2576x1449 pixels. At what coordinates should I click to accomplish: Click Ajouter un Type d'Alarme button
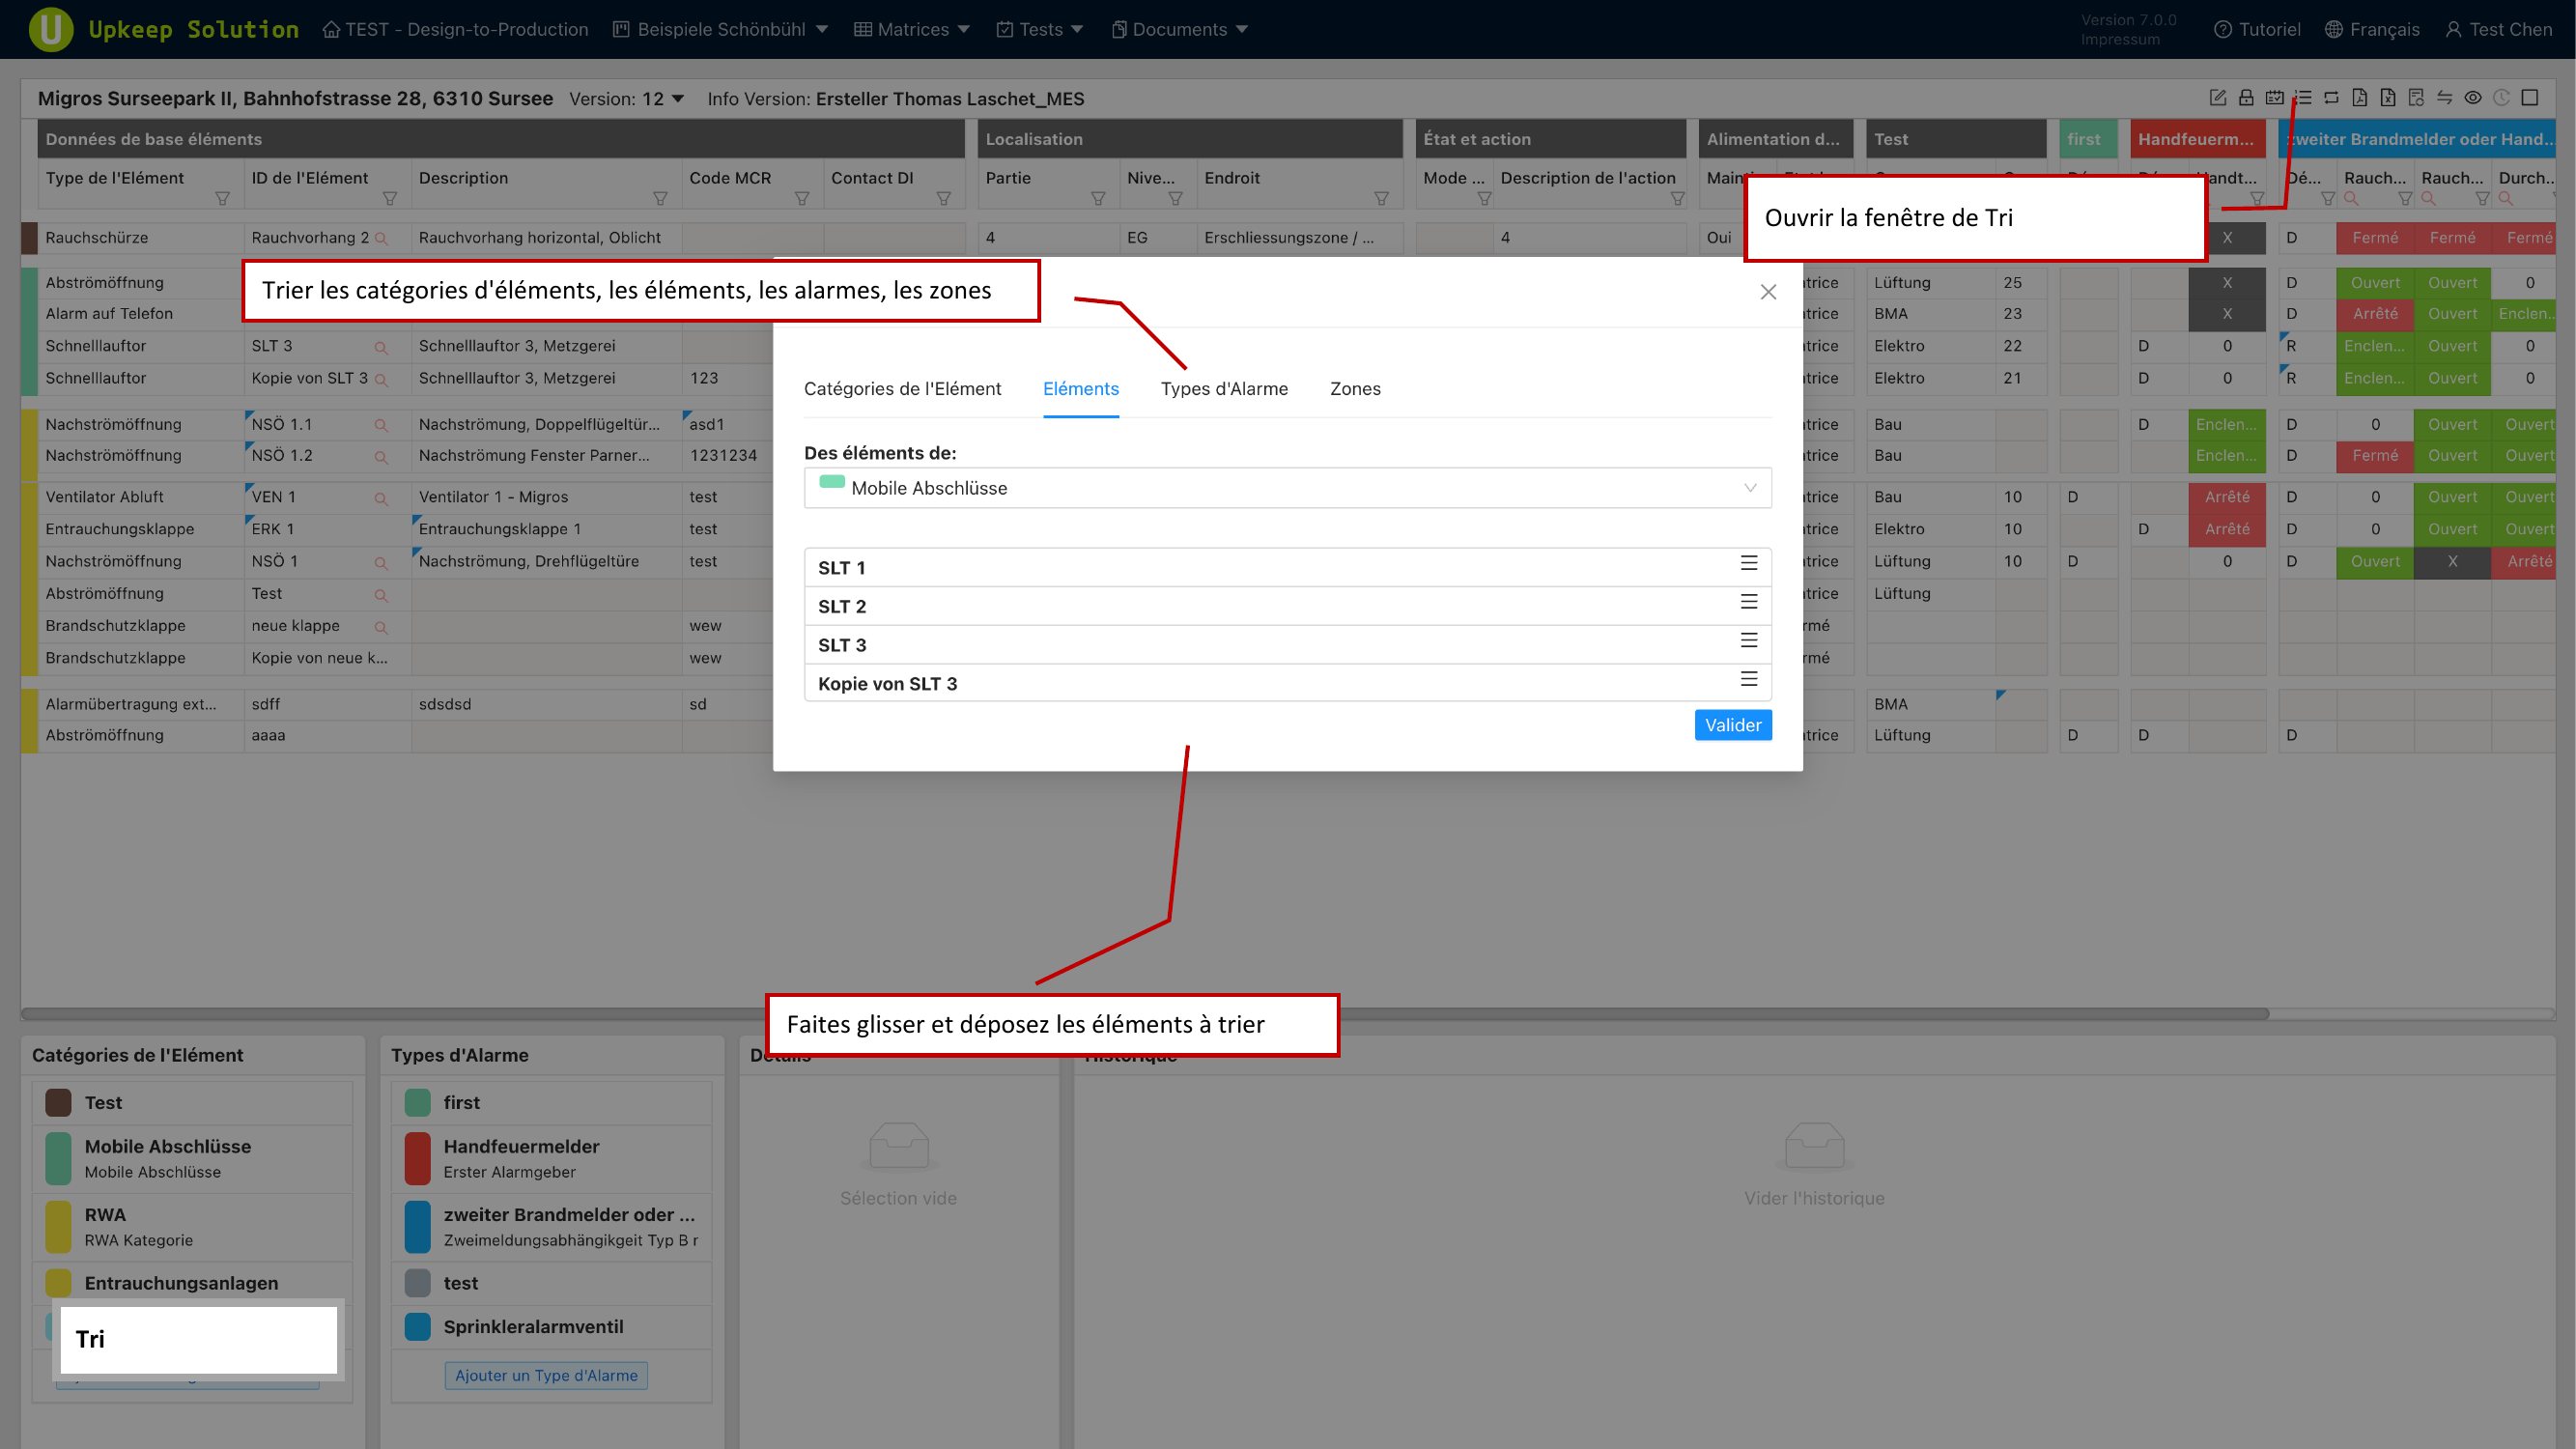click(x=546, y=1375)
